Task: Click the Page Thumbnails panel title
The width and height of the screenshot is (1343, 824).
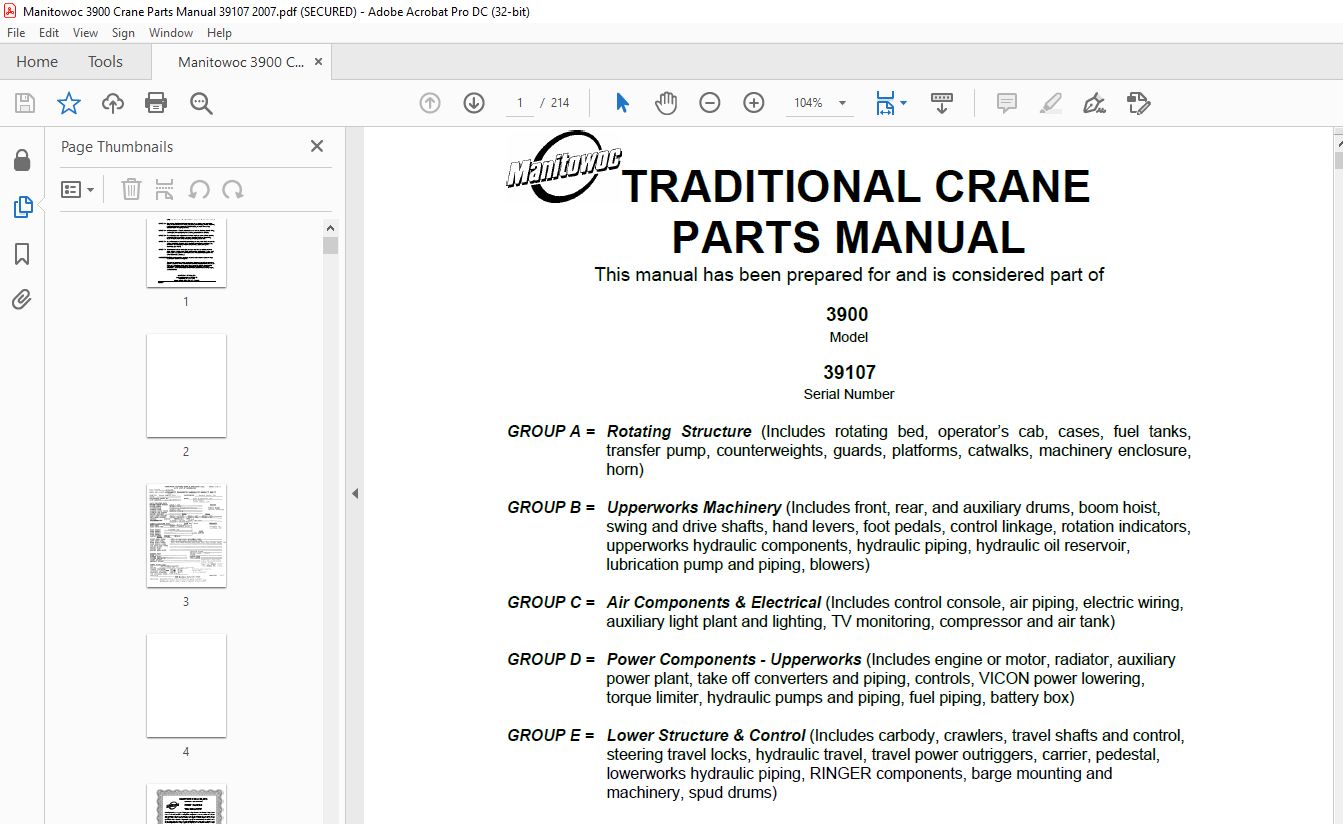Action: [117, 146]
